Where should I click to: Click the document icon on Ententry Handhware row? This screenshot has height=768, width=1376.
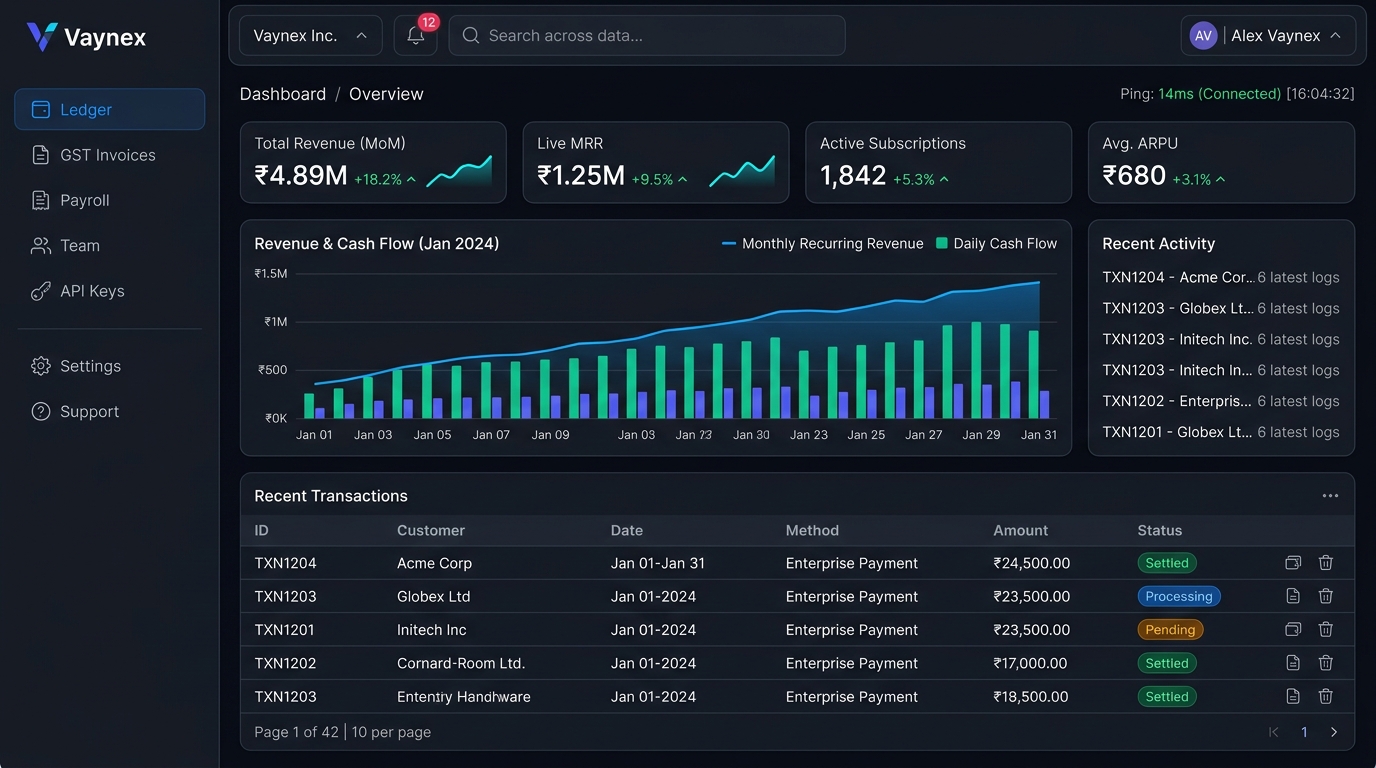[1293, 697]
